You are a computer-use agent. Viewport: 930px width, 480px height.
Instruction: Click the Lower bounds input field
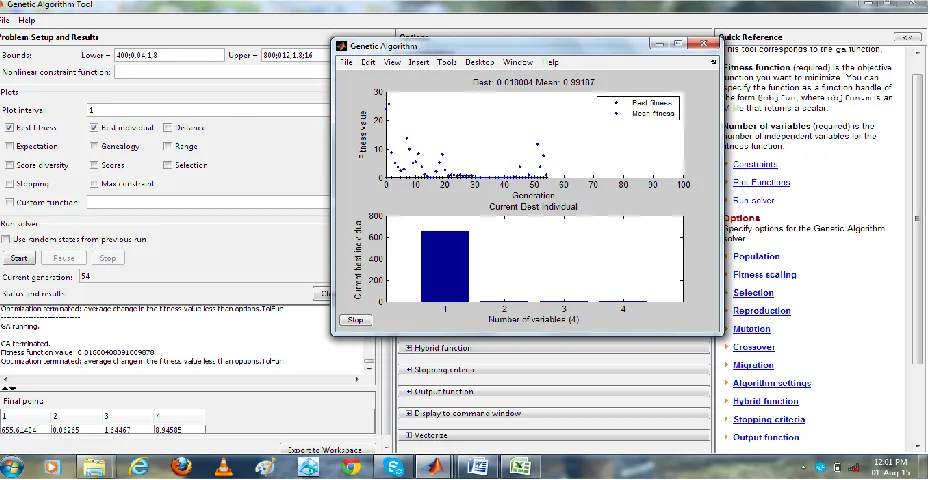pos(168,55)
